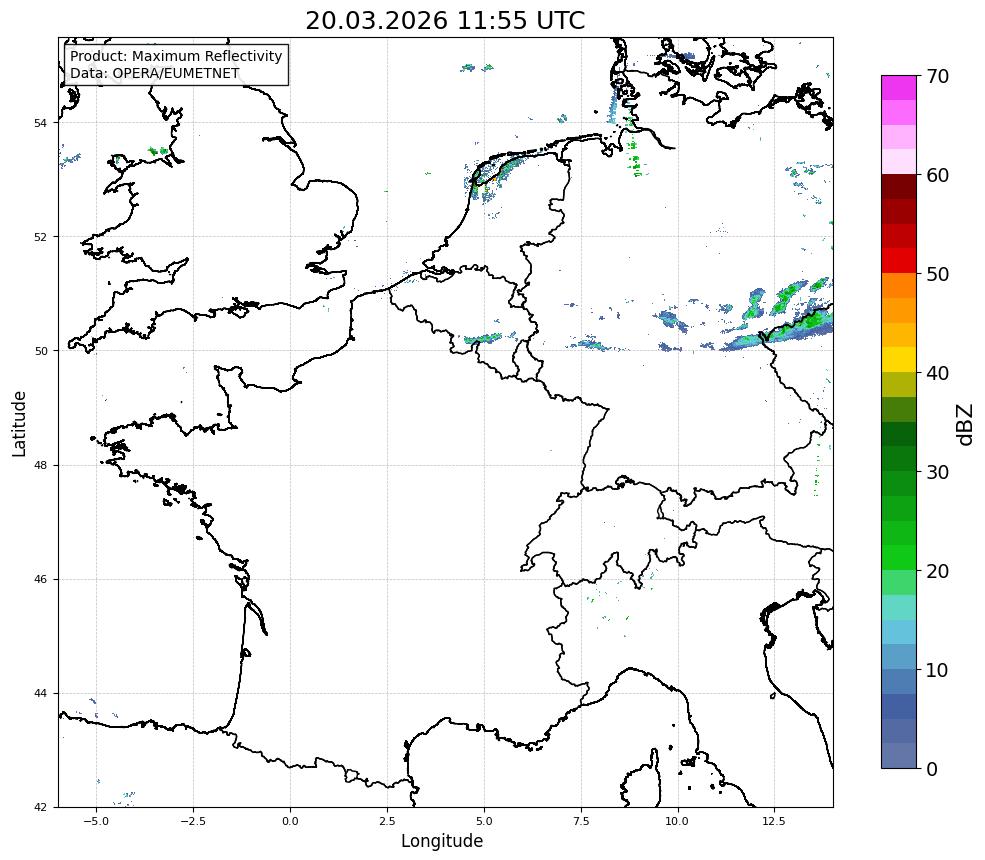The image size is (985, 860).
Task: Click colorbar tick value 30
Action: pyautogui.click(x=937, y=472)
